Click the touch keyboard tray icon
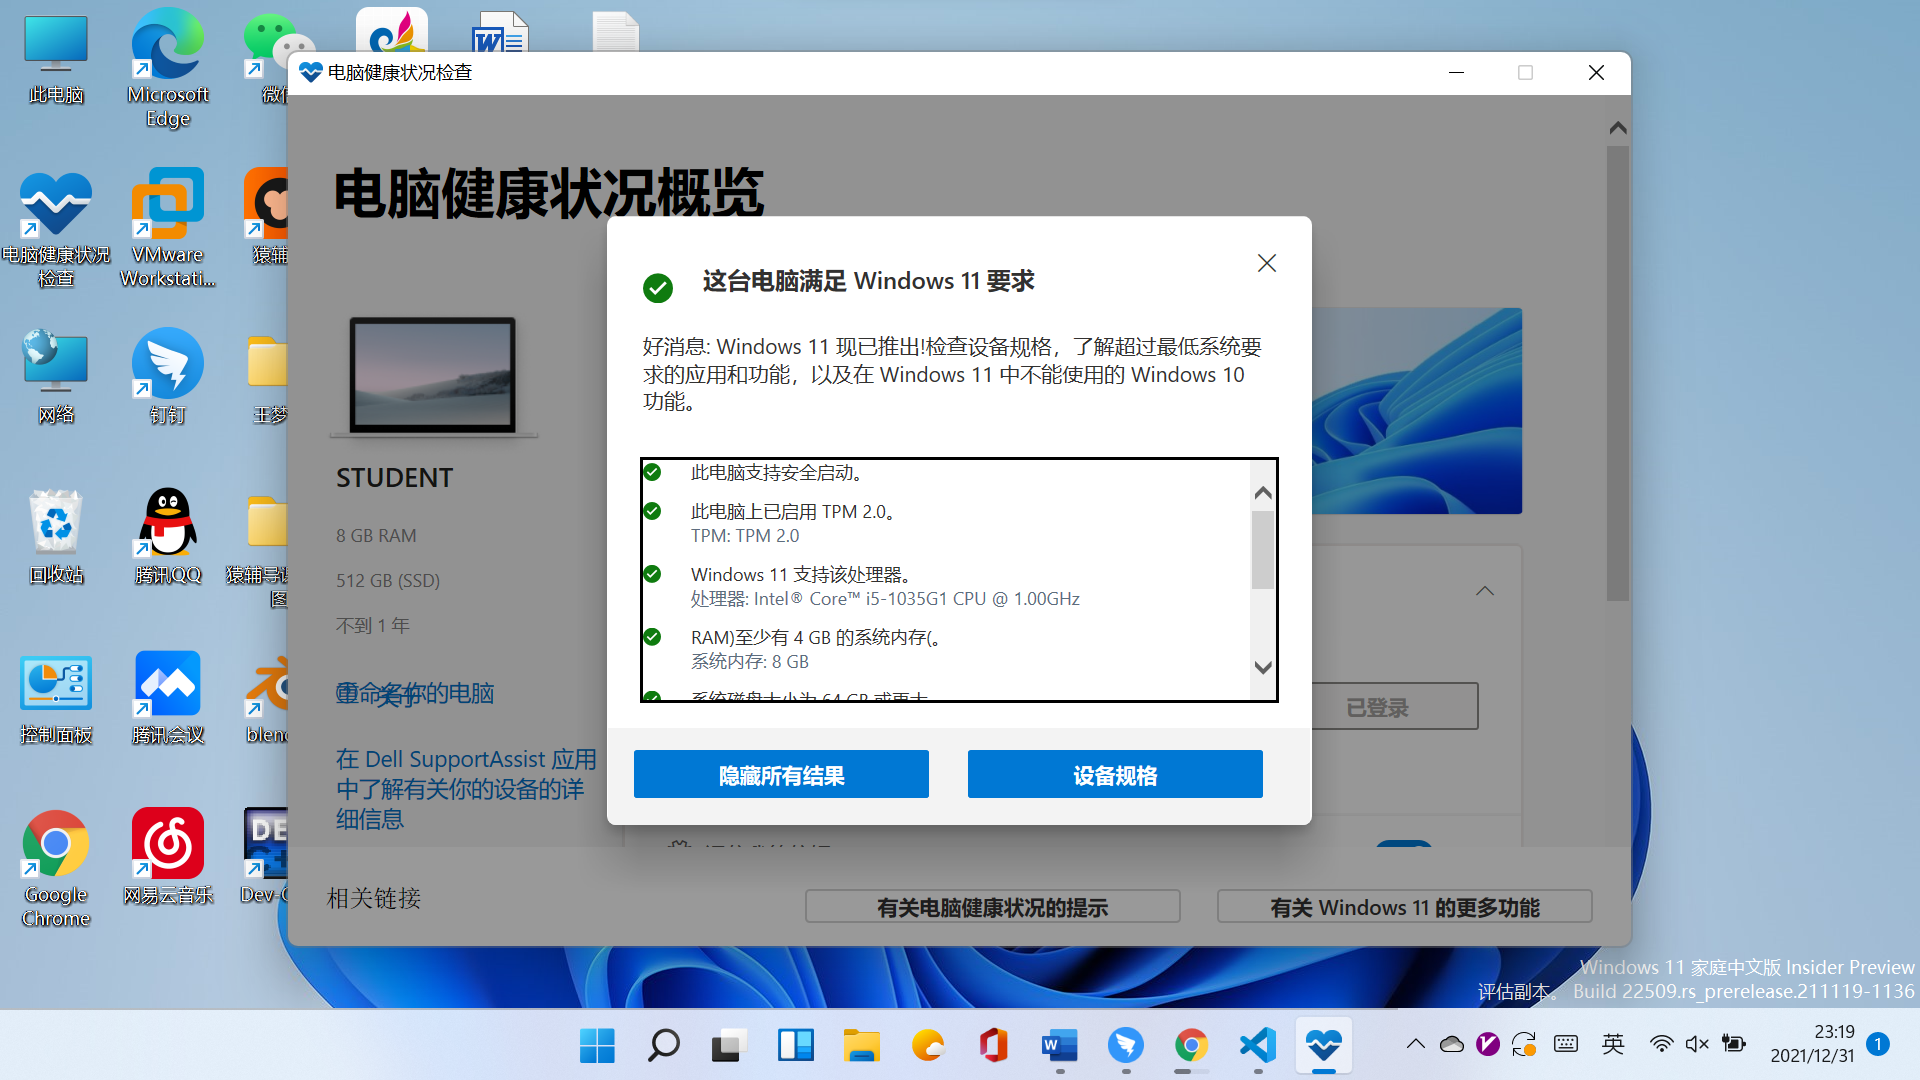The image size is (1920, 1080). (x=1566, y=1044)
